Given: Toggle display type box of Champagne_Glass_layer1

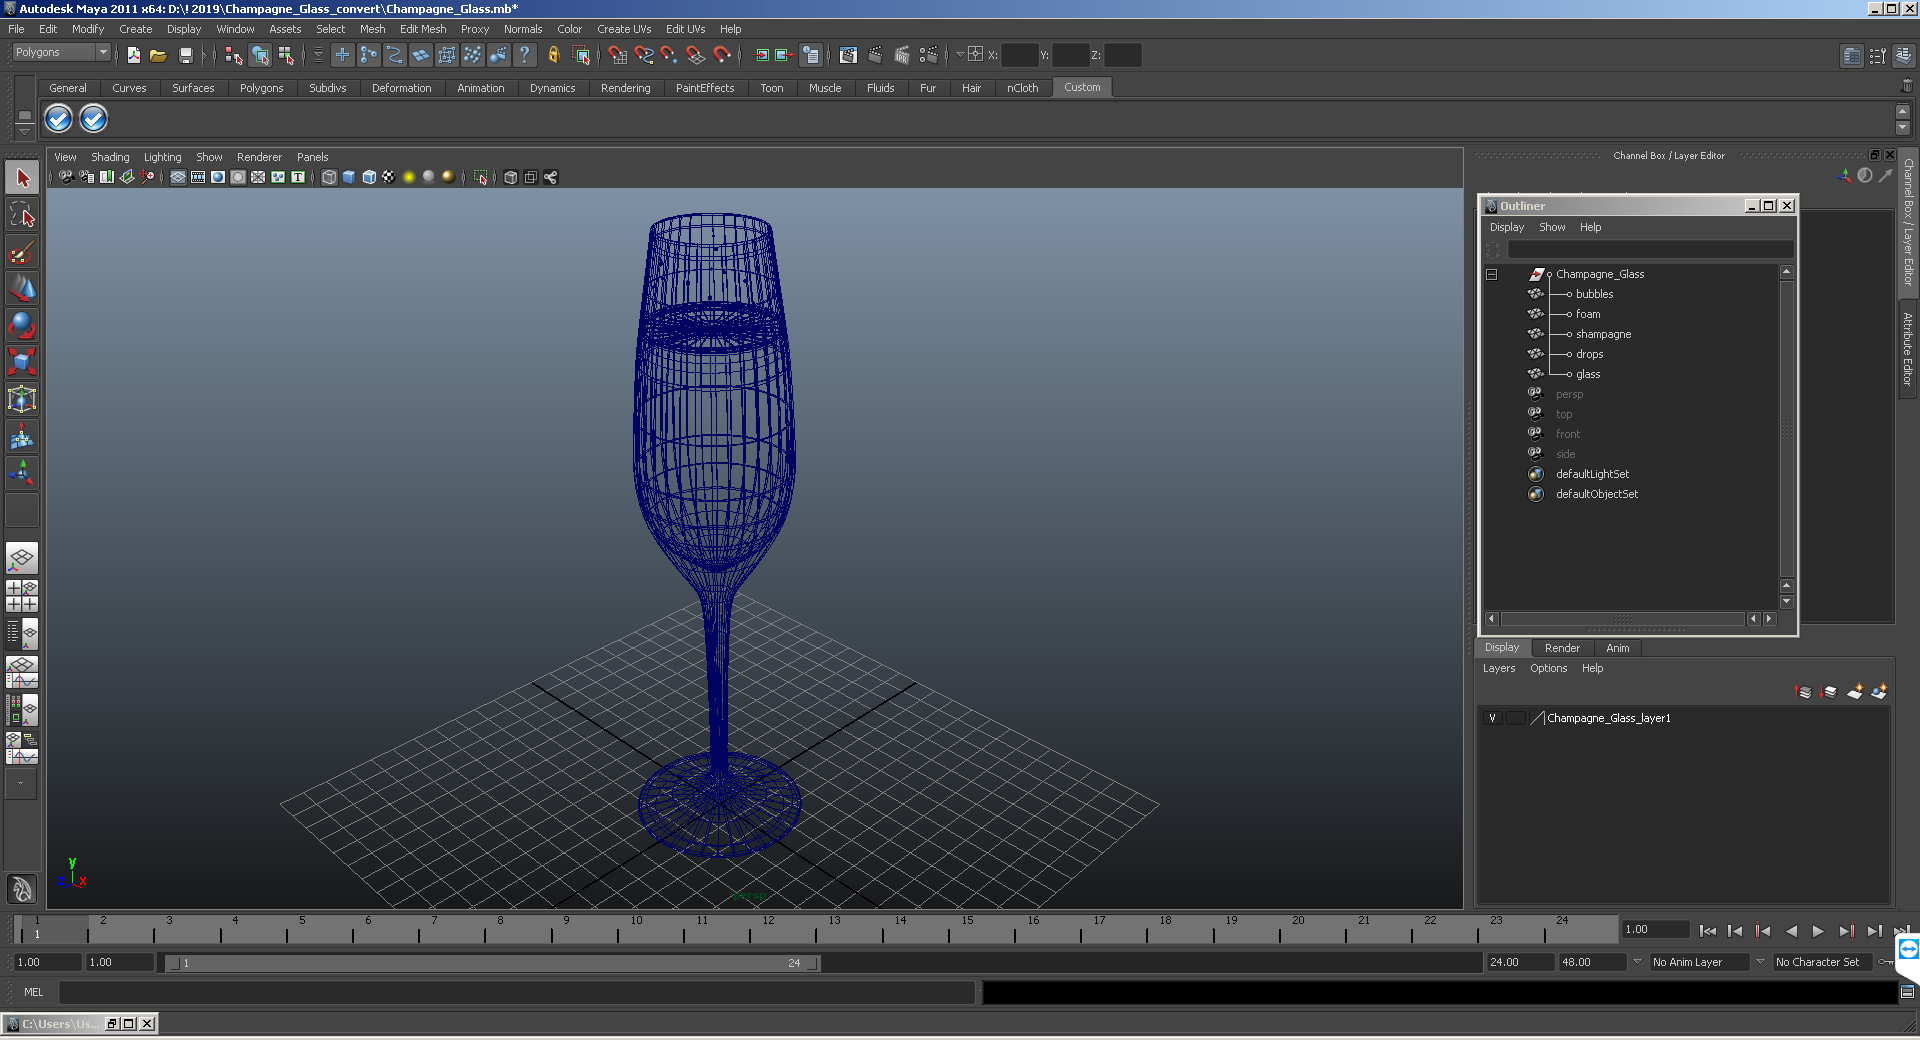Looking at the screenshot, I should click(x=1516, y=718).
